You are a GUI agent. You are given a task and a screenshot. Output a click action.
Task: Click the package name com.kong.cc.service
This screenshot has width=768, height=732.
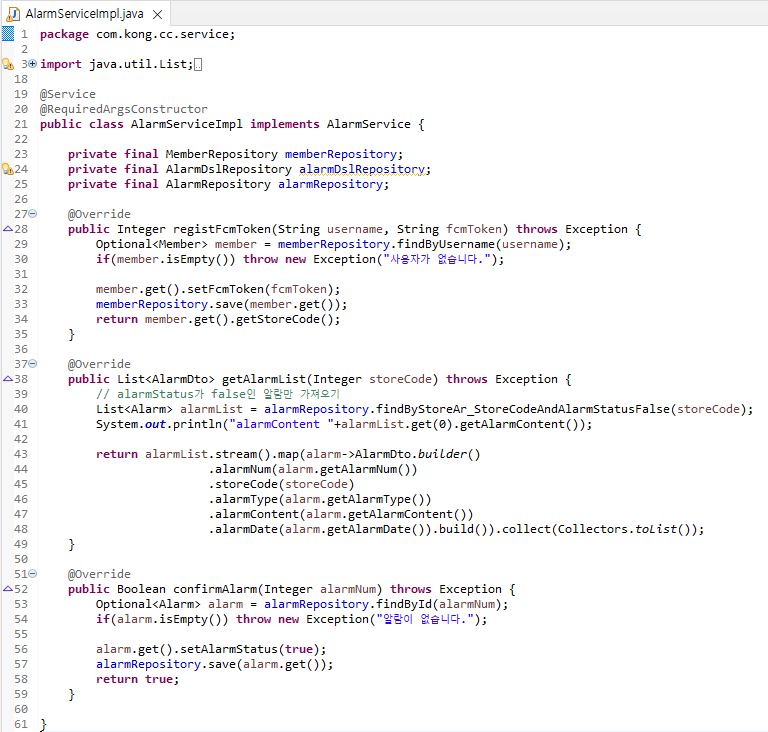coord(162,34)
